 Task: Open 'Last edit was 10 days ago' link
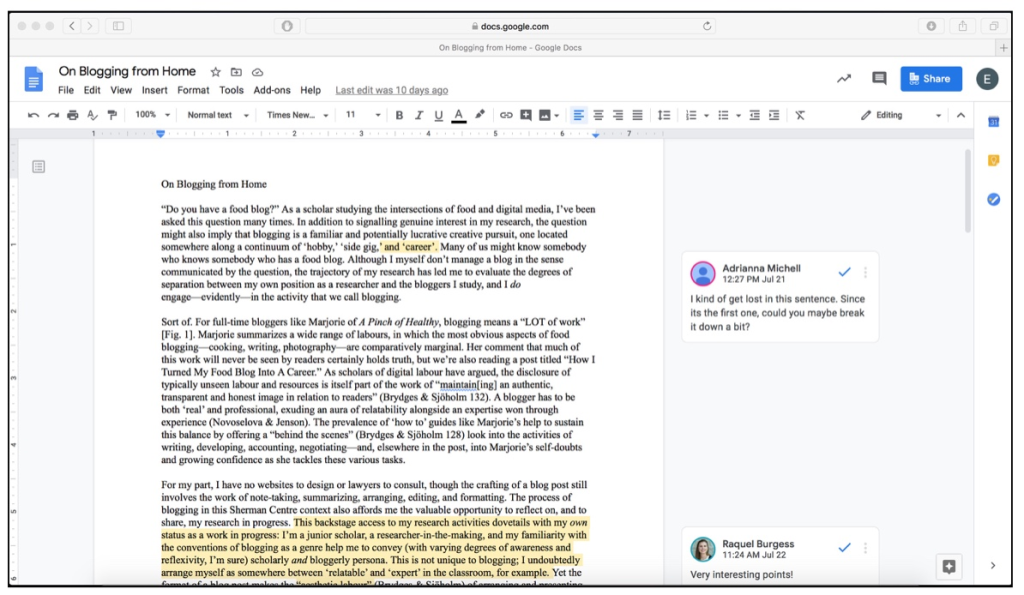391,90
